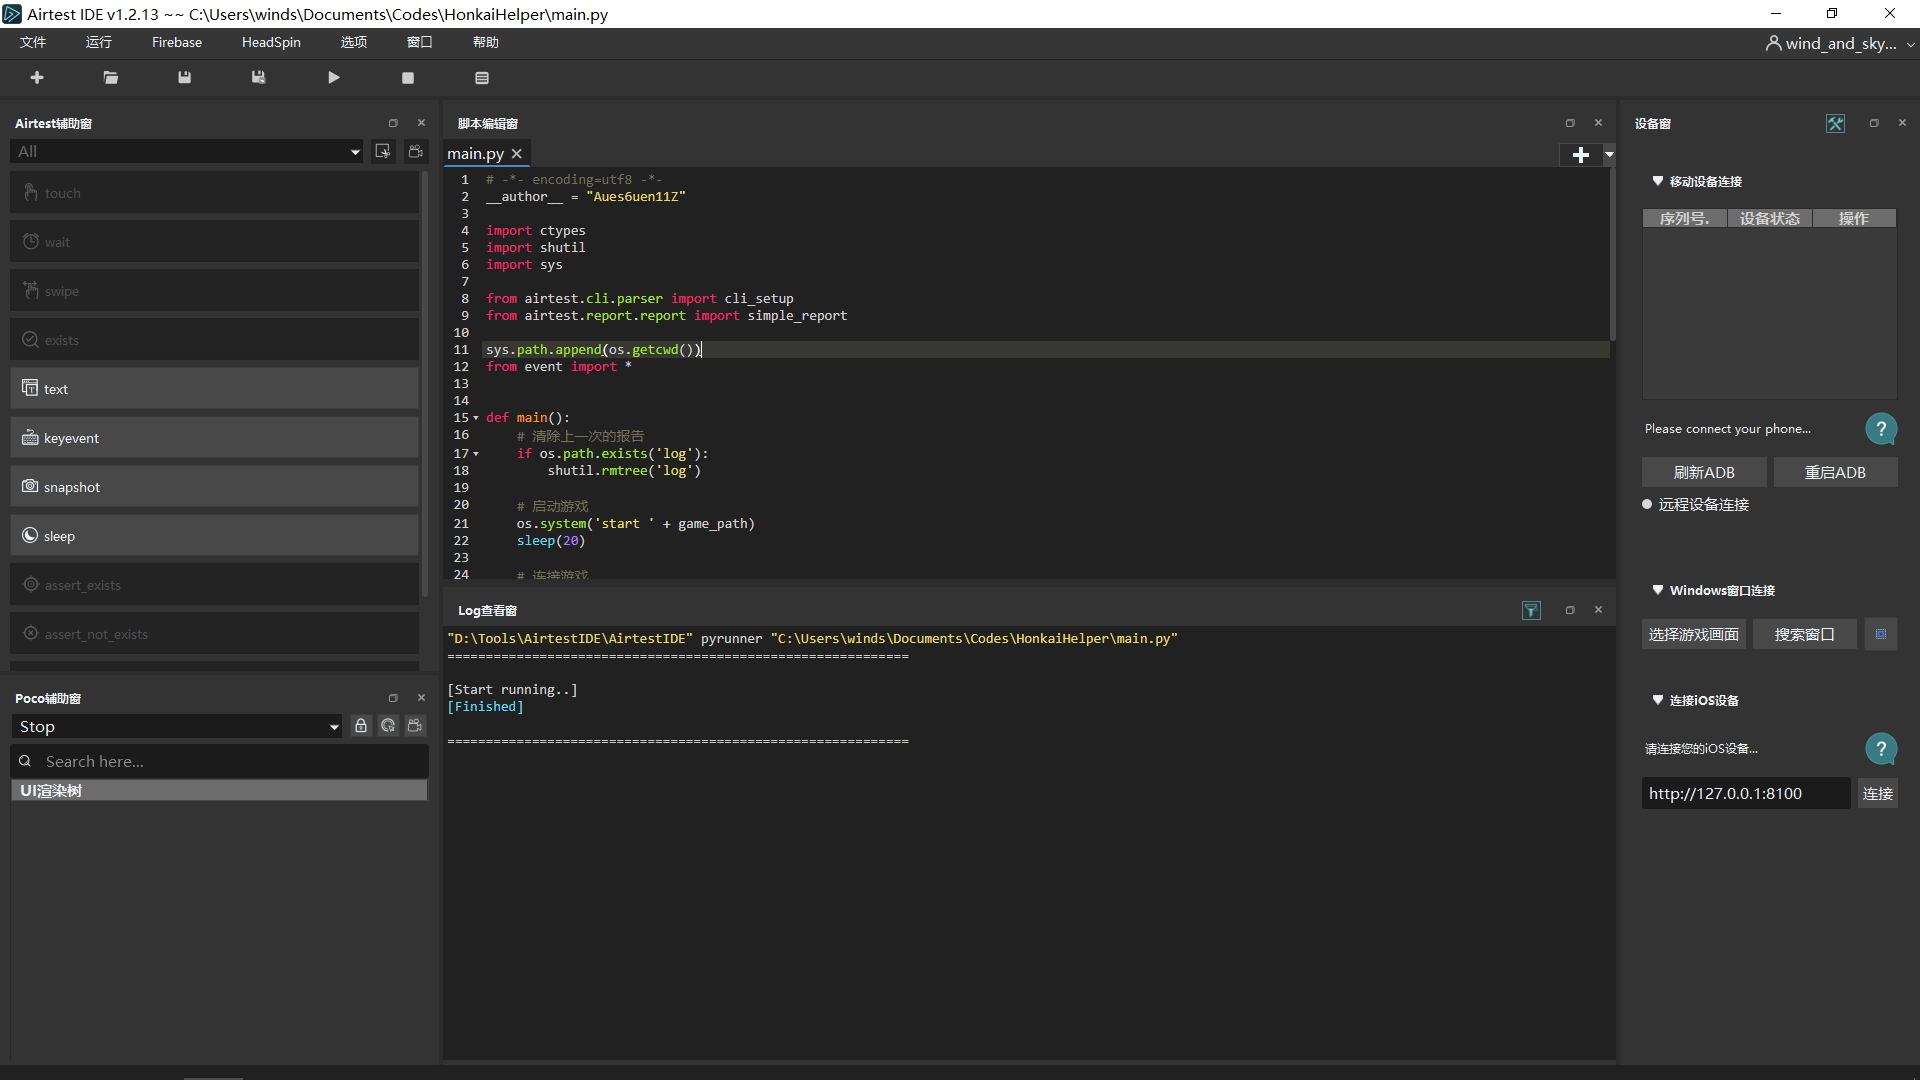The height and width of the screenshot is (1080, 1920).
Task: Insert the sleep command
Action: coord(214,536)
